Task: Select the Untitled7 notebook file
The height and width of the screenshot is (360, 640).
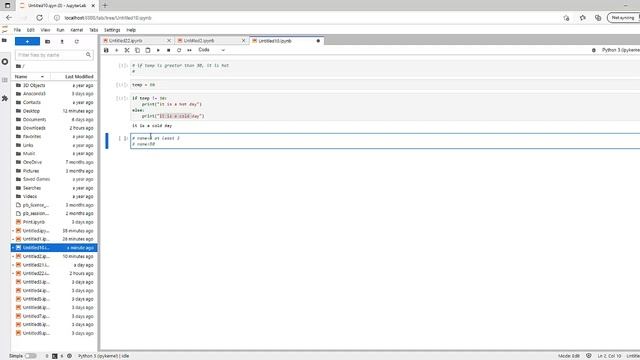Action: coord(54,316)
